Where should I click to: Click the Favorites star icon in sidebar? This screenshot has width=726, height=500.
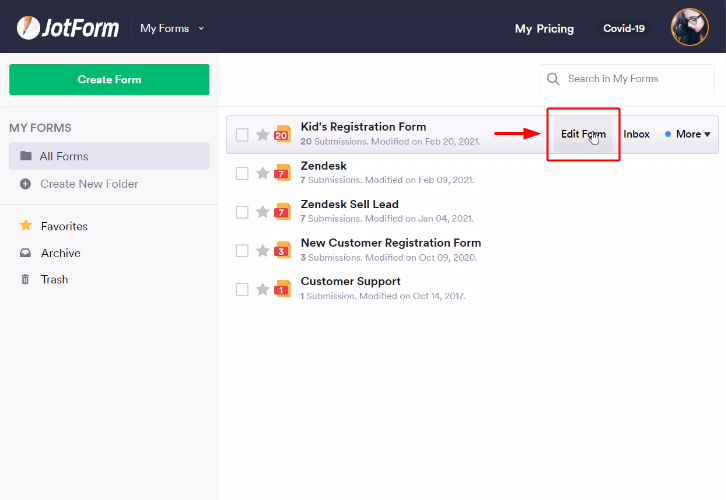pyautogui.click(x=26, y=225)
